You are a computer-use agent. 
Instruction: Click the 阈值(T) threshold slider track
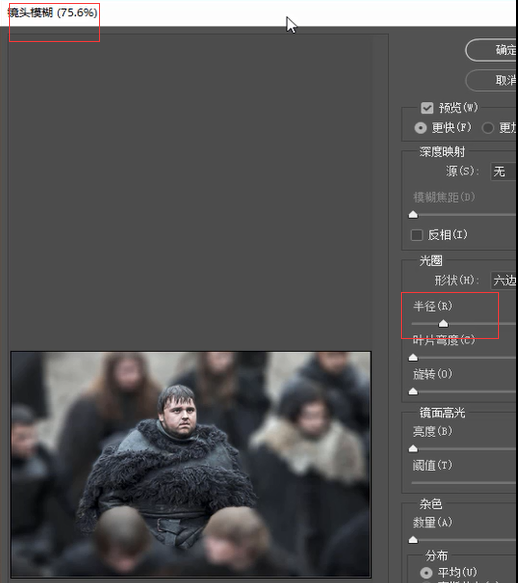pos(464,483)
